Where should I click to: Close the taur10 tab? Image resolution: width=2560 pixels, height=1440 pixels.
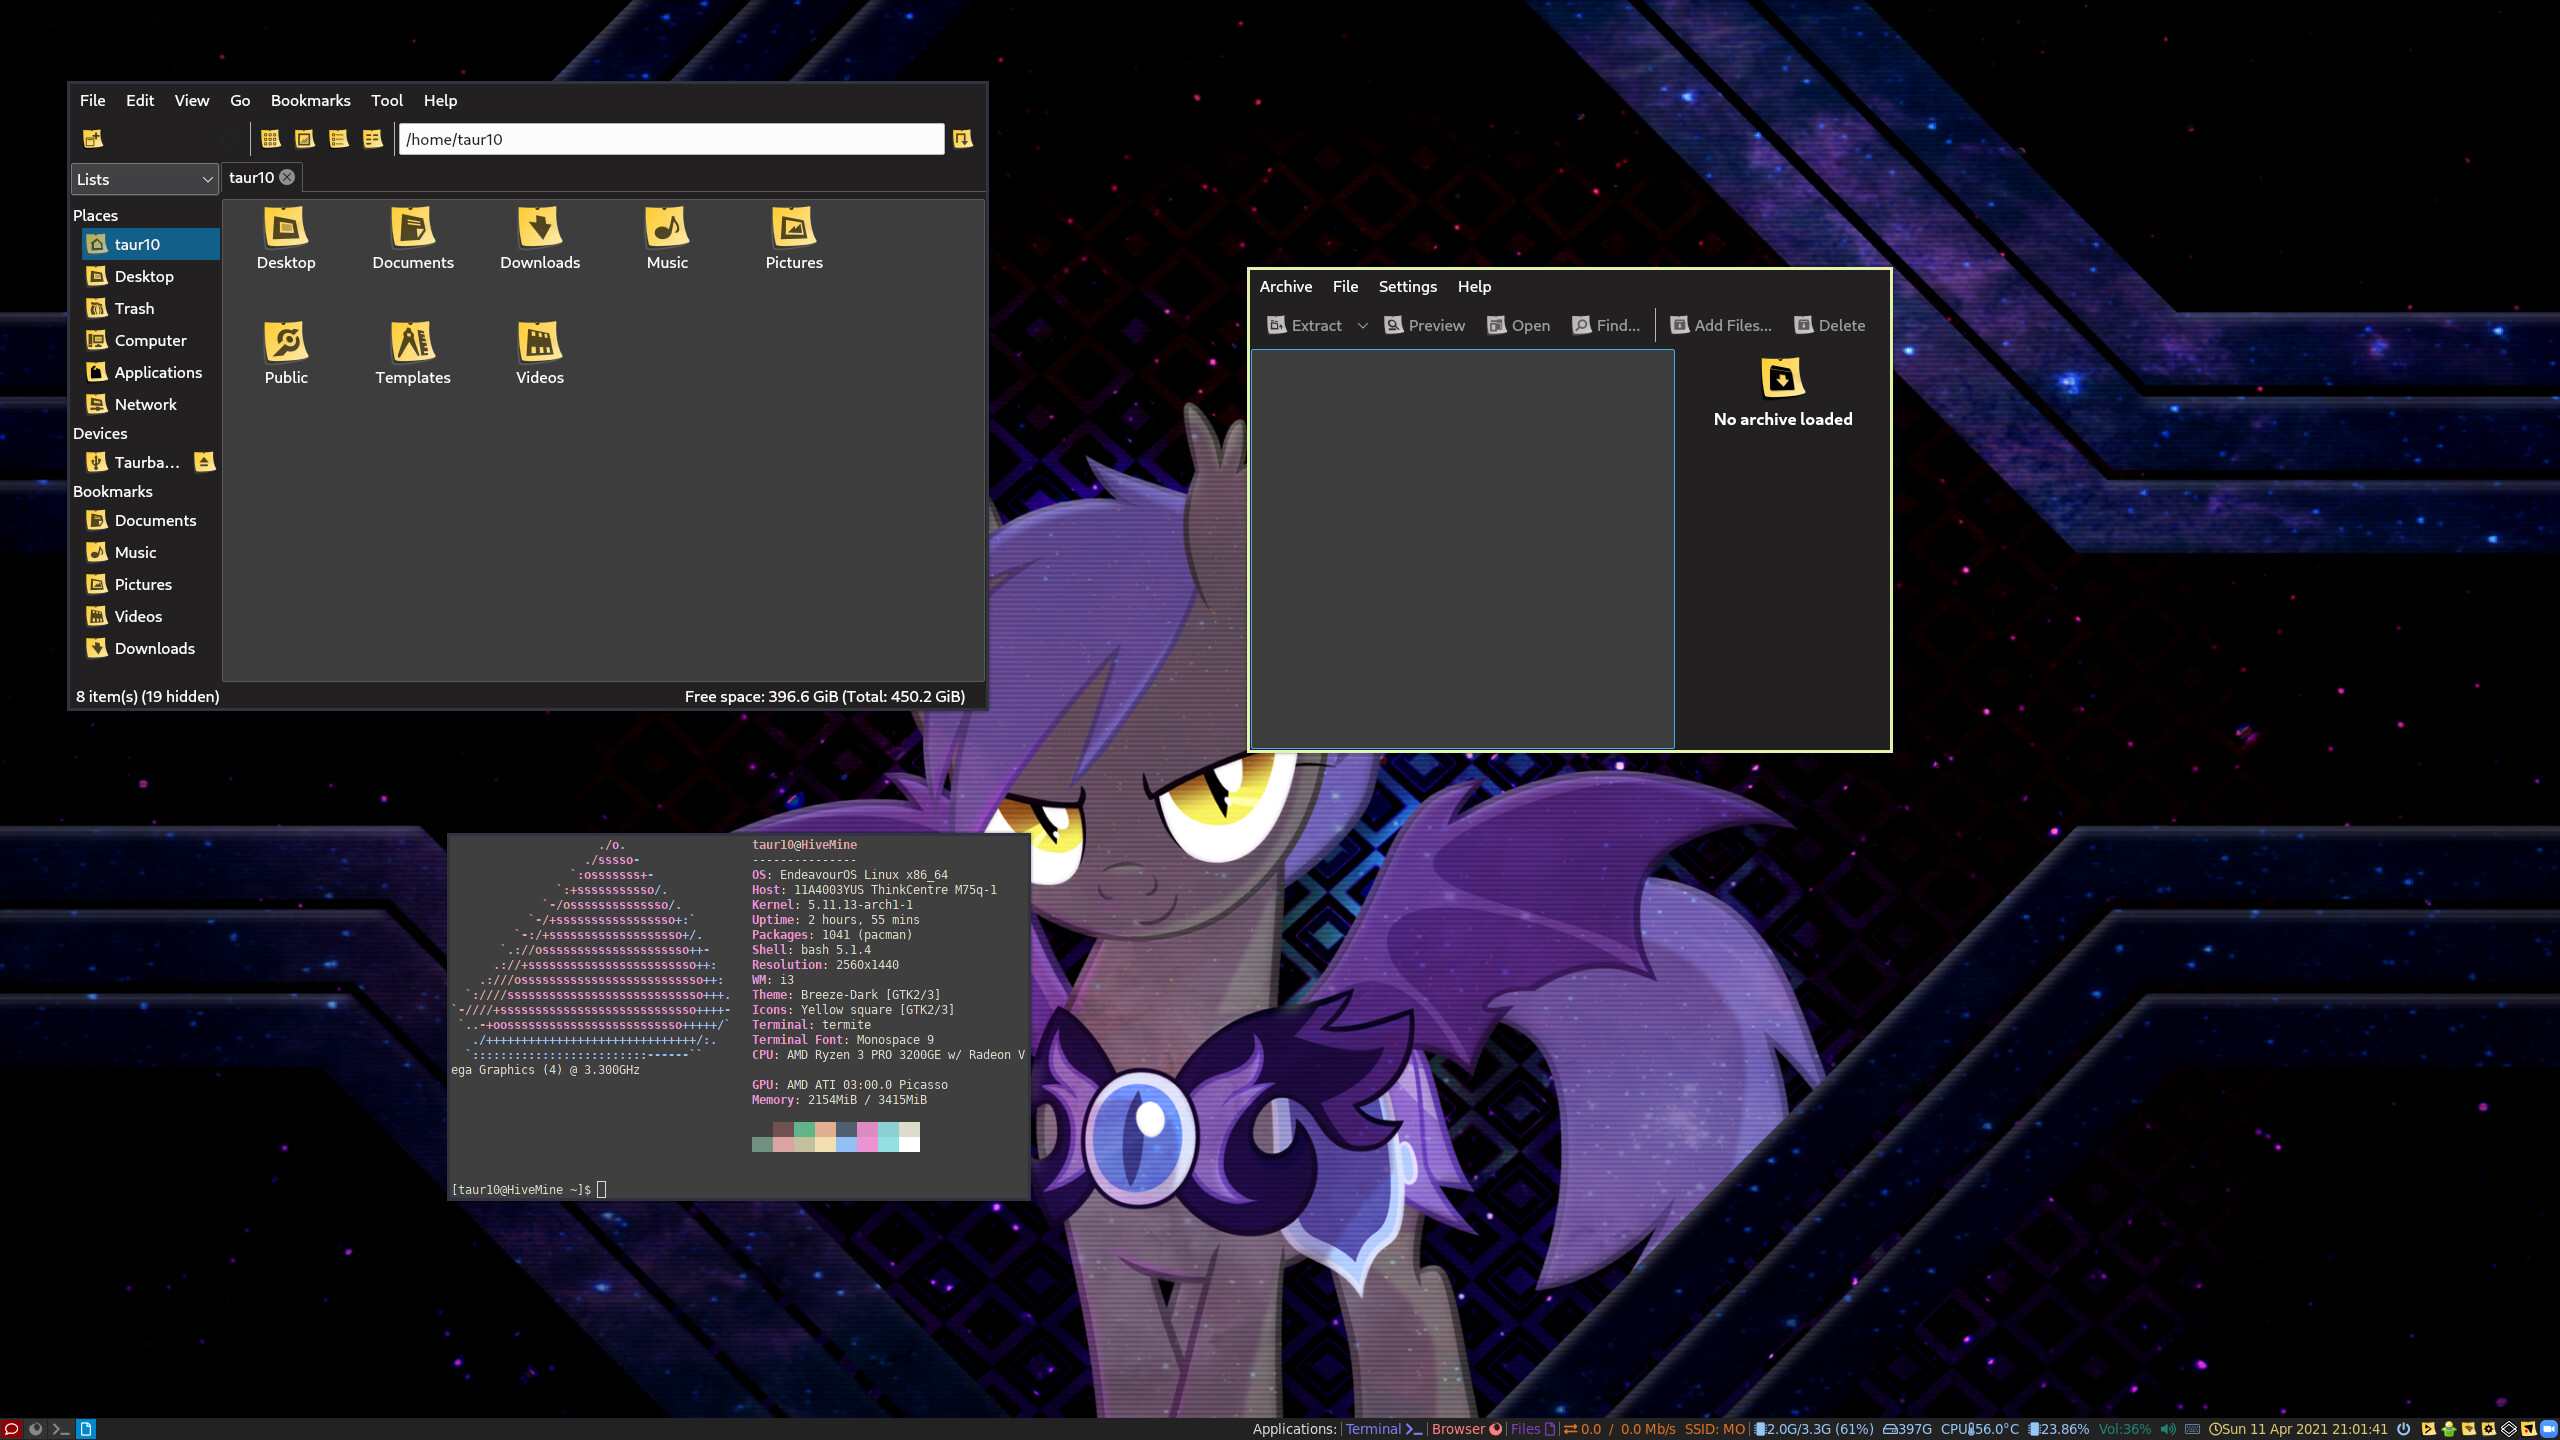pos(287,177)
